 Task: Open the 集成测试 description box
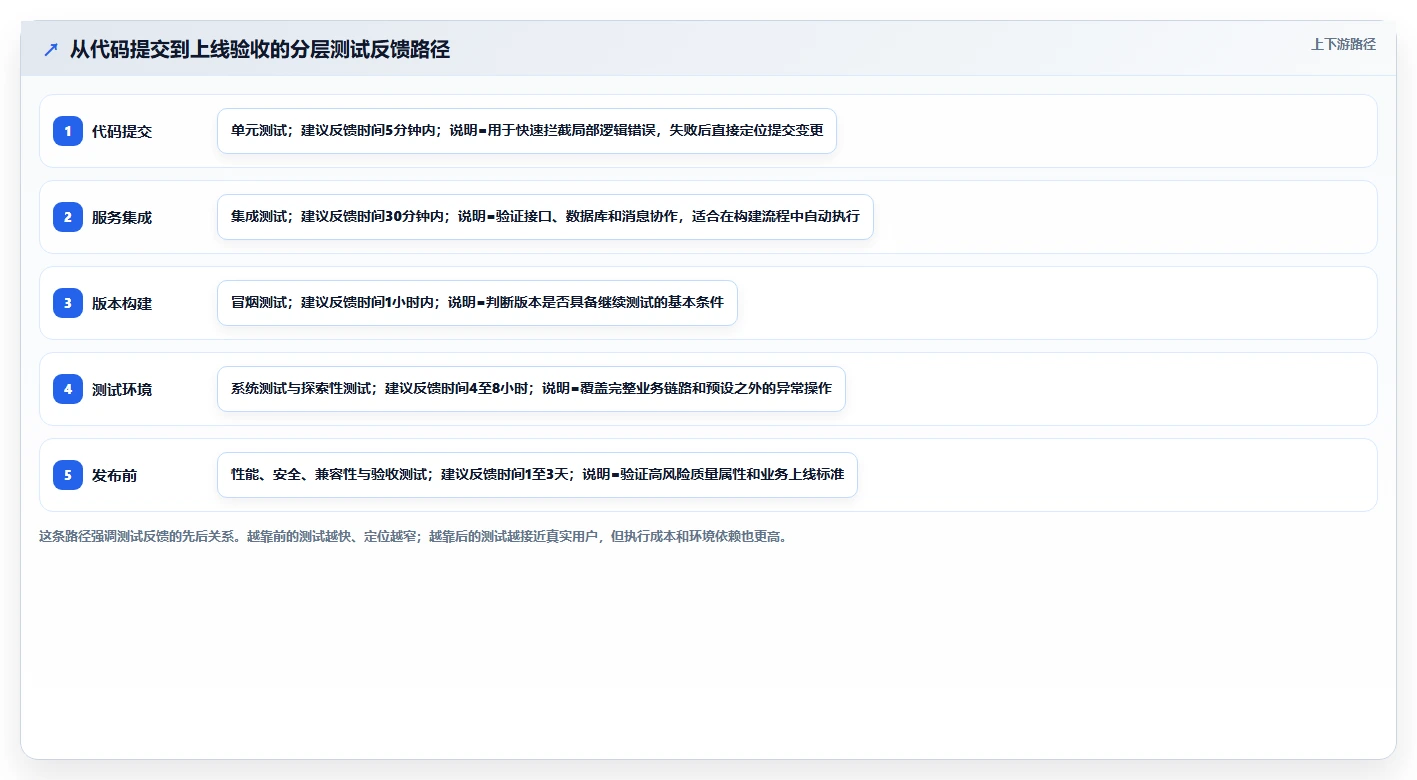[545, 217]
